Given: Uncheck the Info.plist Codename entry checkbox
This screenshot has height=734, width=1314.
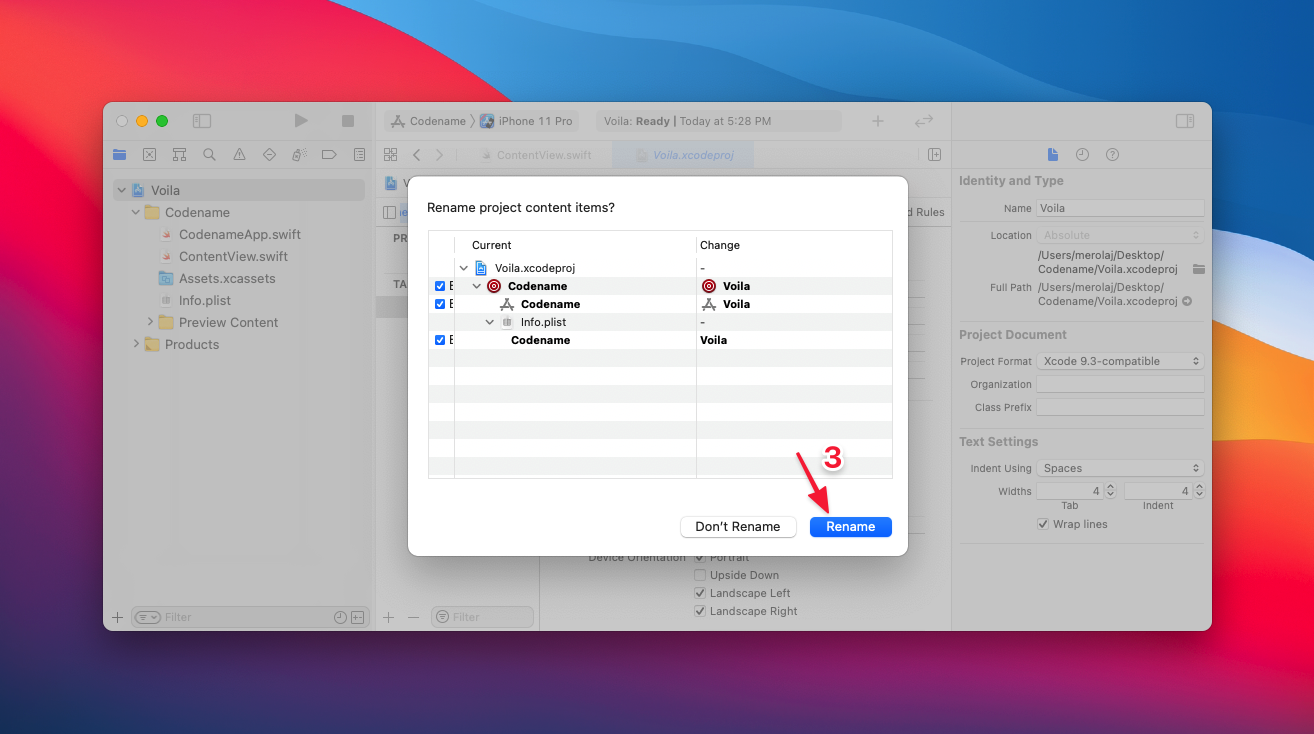Looking at the screenshot, I should (x=440, y=340).
